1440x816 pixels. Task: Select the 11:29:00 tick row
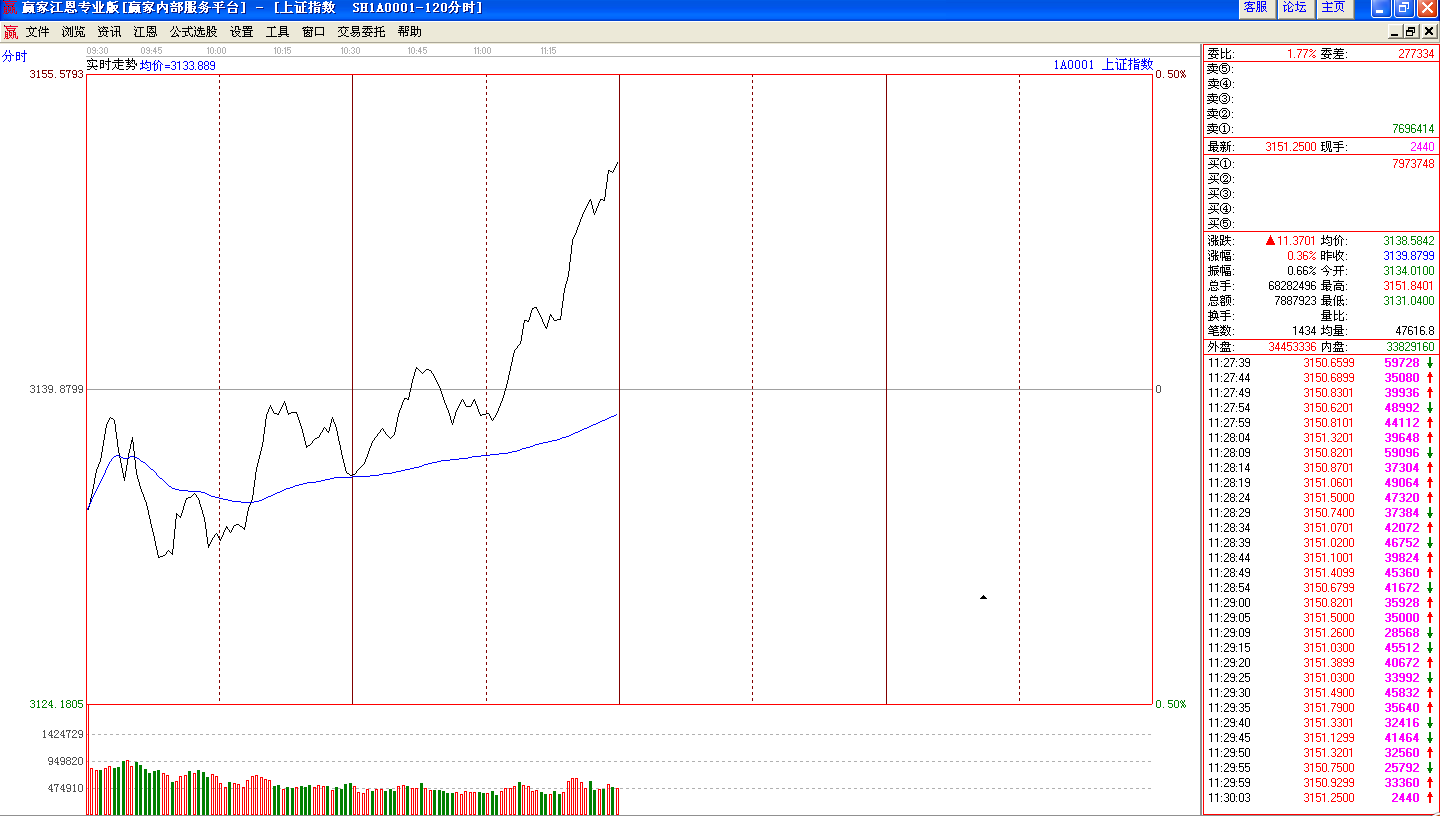[x=1321, y=603]
